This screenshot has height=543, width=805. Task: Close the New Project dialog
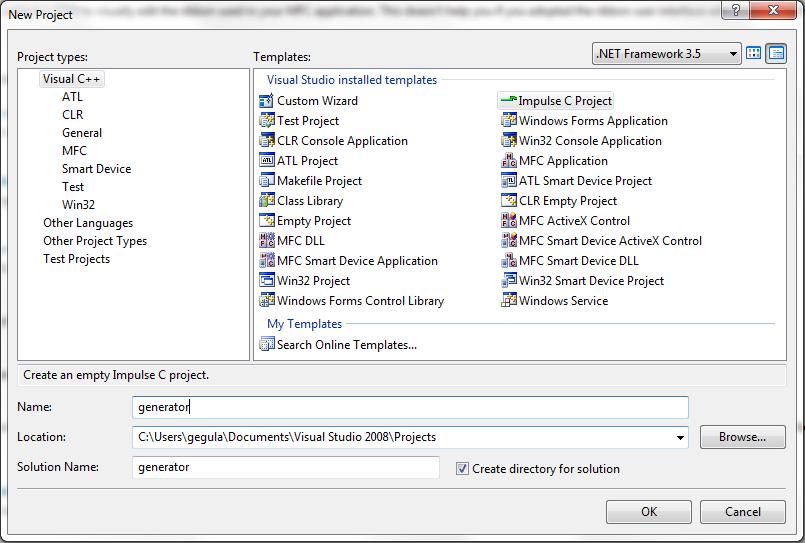[773, 10]
